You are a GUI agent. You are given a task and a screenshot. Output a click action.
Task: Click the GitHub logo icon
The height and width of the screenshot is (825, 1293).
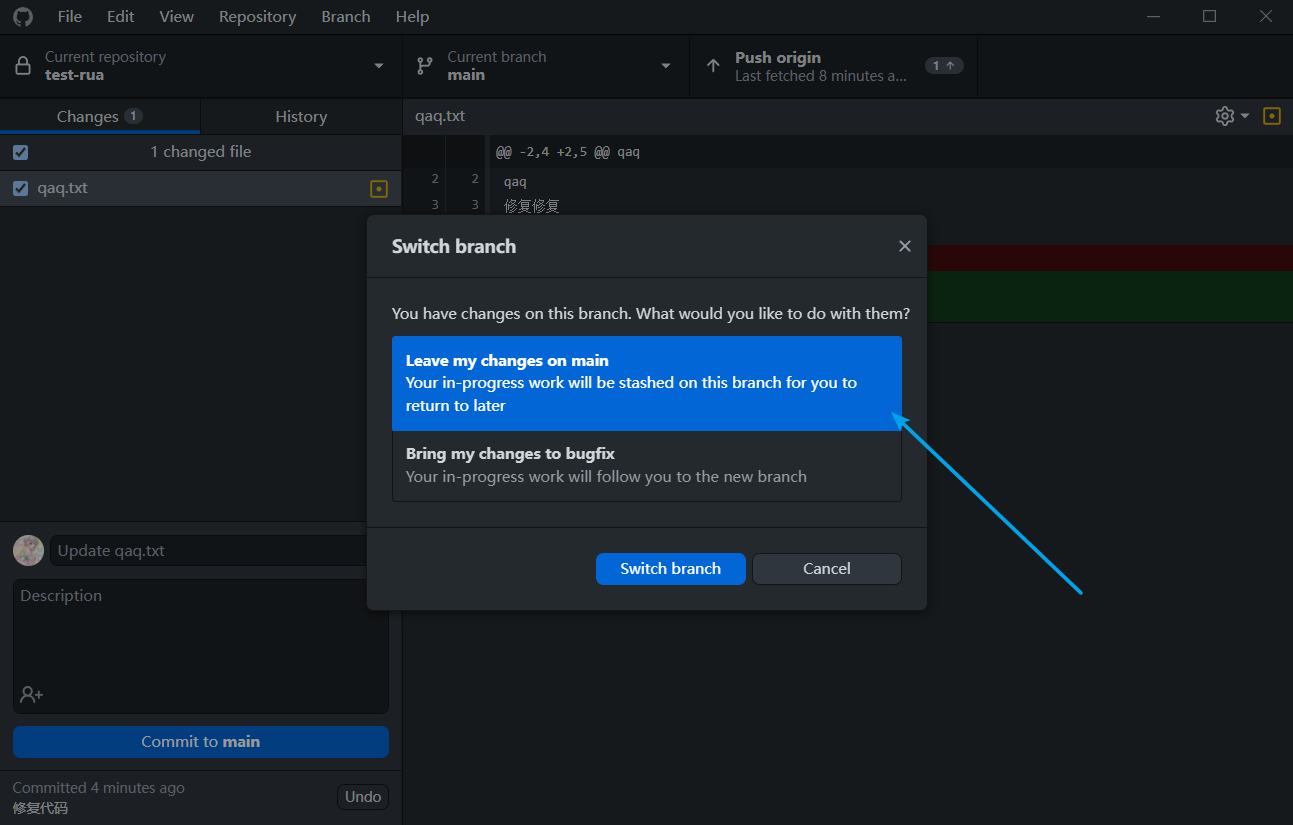22,17
